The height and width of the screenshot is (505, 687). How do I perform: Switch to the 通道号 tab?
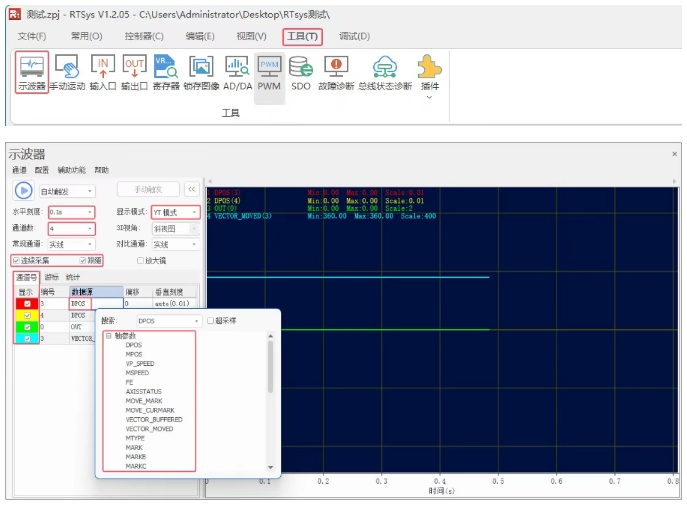[x=26, y=277]
